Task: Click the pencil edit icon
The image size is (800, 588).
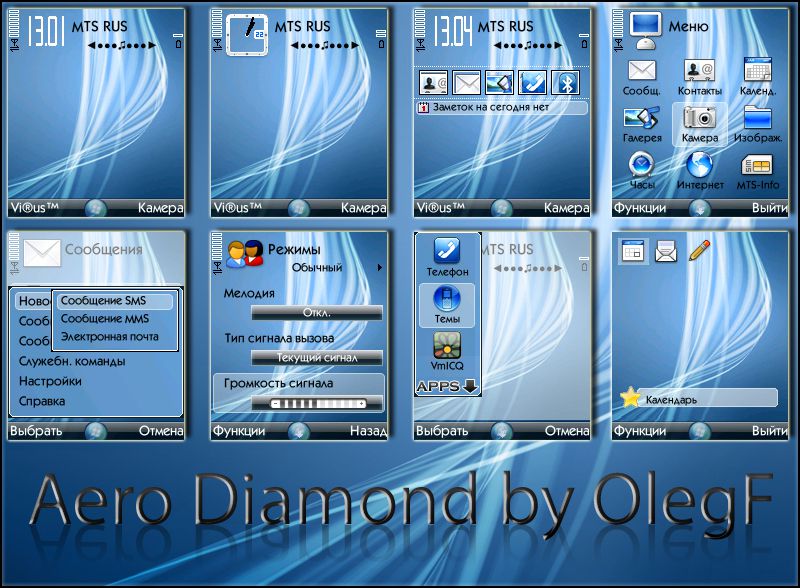Action: [x=699, y=251]
